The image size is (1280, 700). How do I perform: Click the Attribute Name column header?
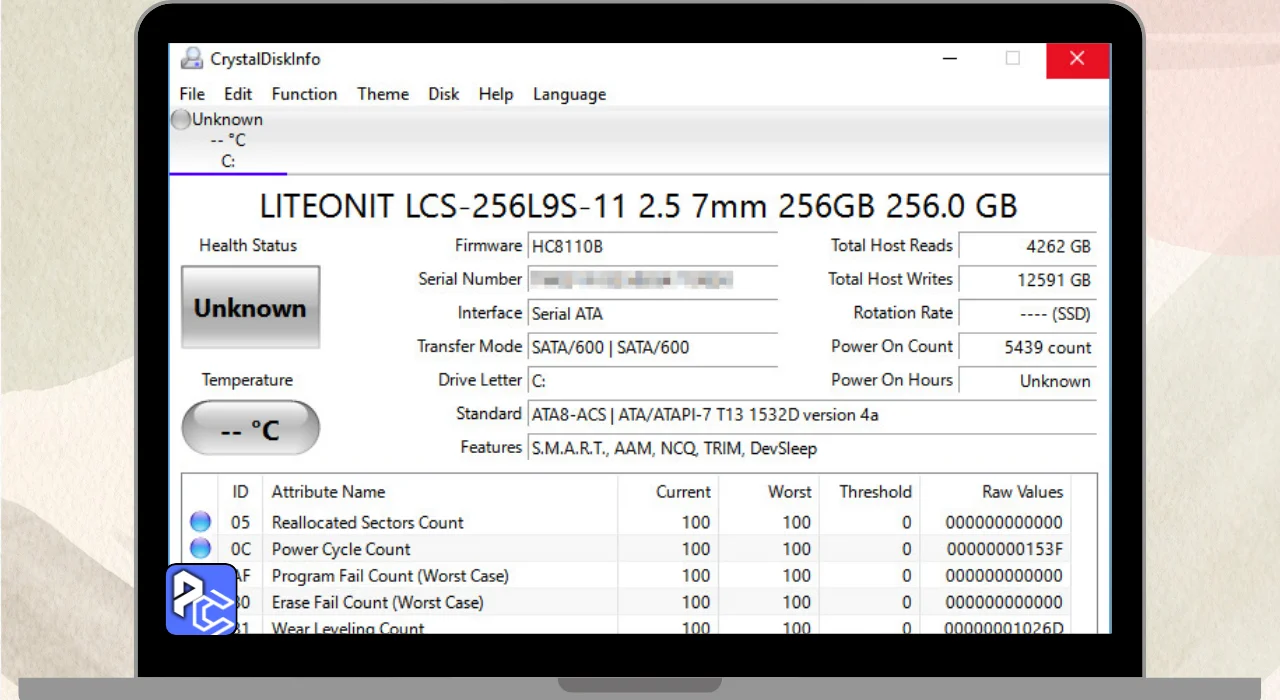pos(328,492)
